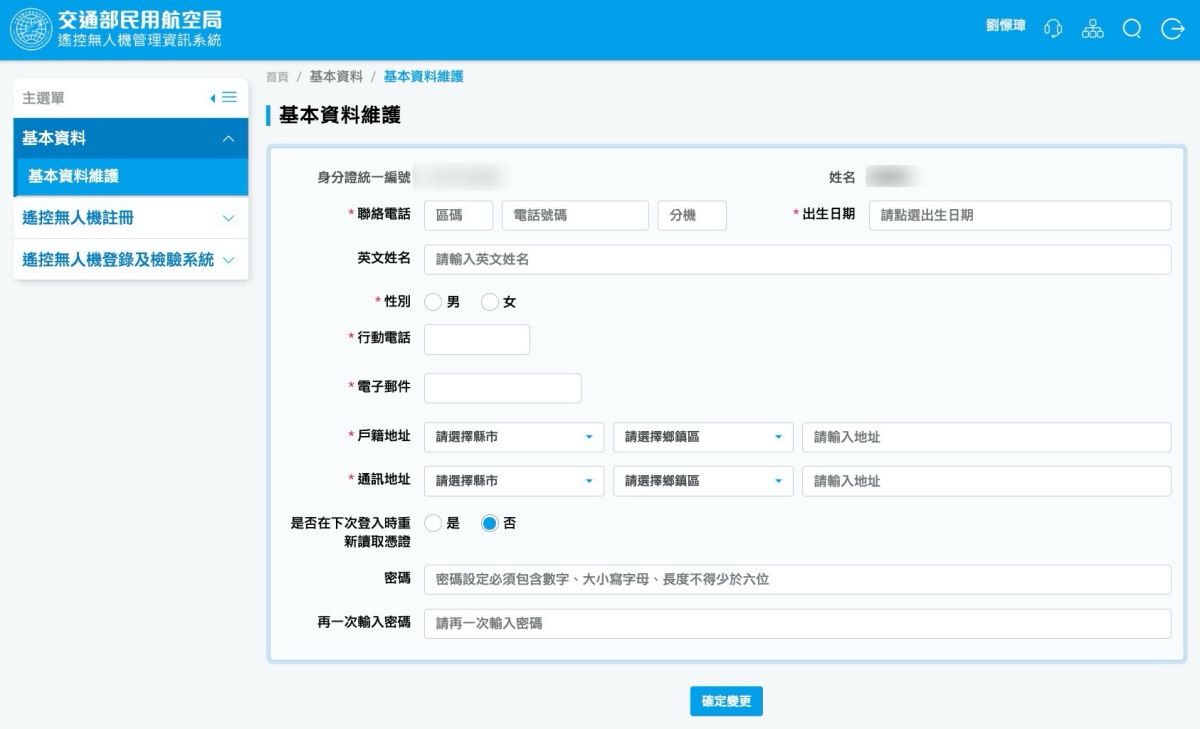Image resolution: width=1200 pixels, height=729 pixels.
Task: Click the logout icon in header
Action: [1172, 29]
